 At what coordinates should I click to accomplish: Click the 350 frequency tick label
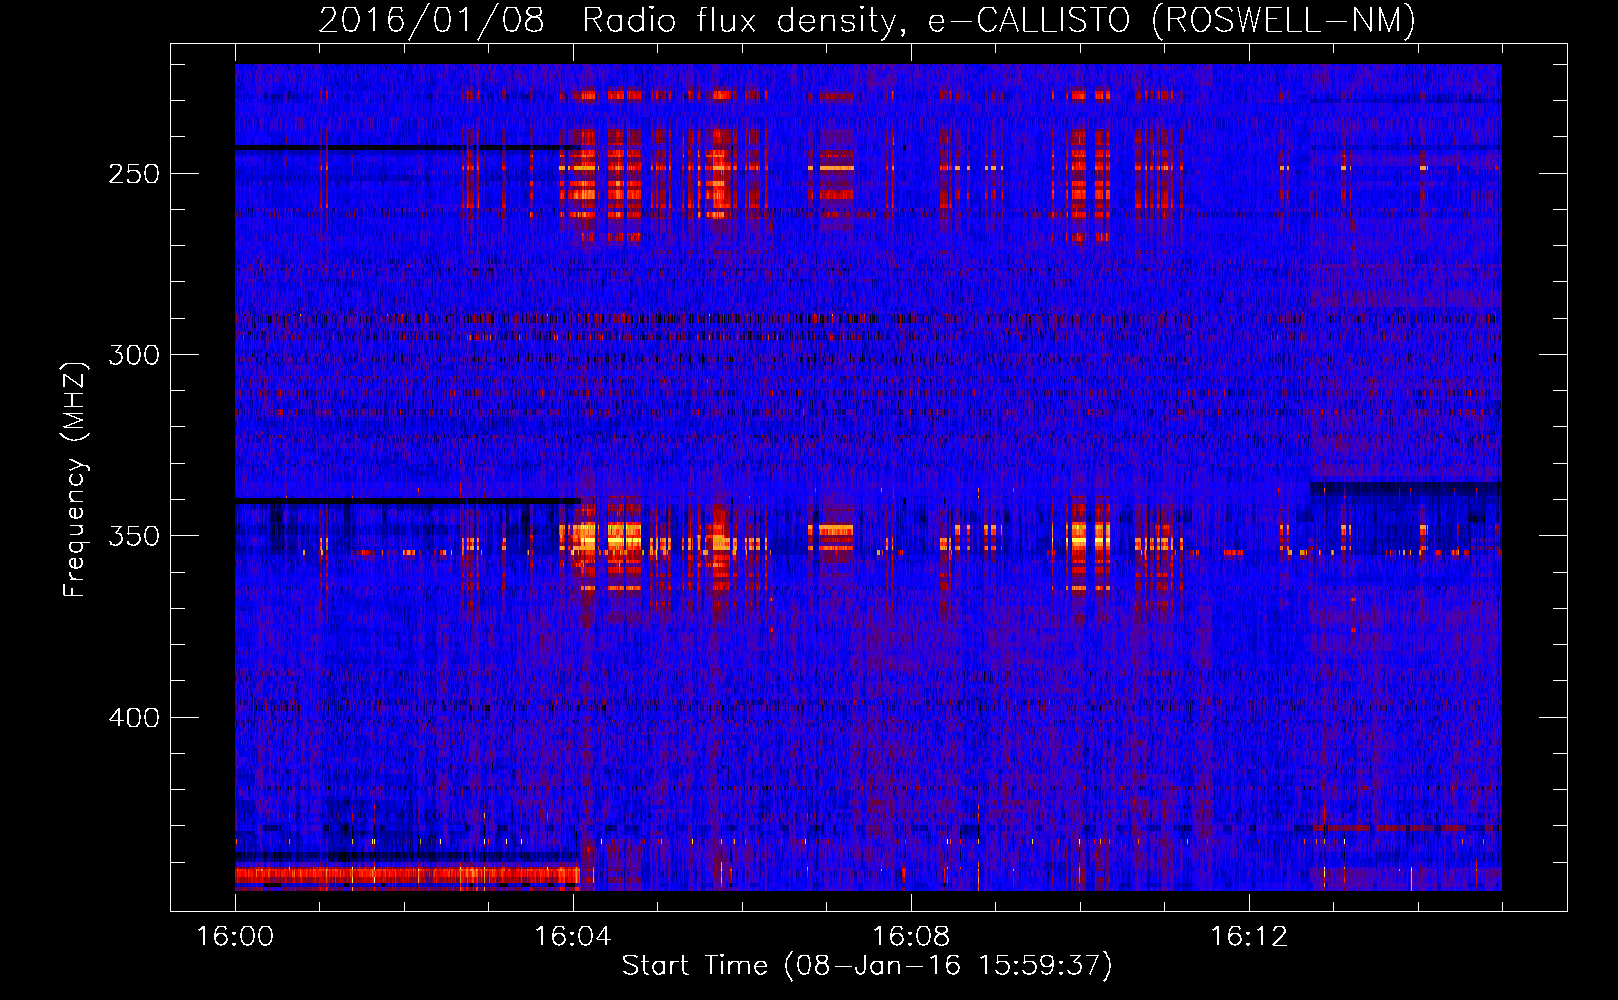click(134, 536)
